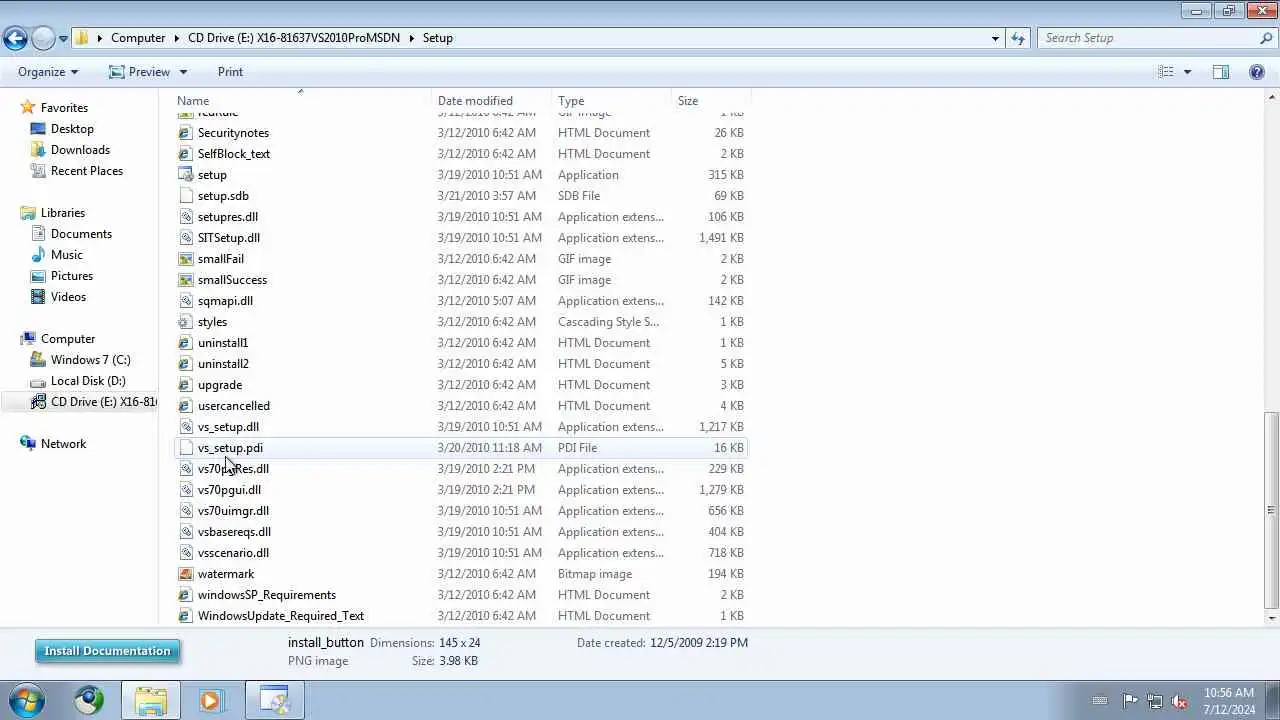Image resolution: width=1280 pixels, height=720 pixels.
Task: Click the search magnifier icon
Action: click(x=1266, y=38)
